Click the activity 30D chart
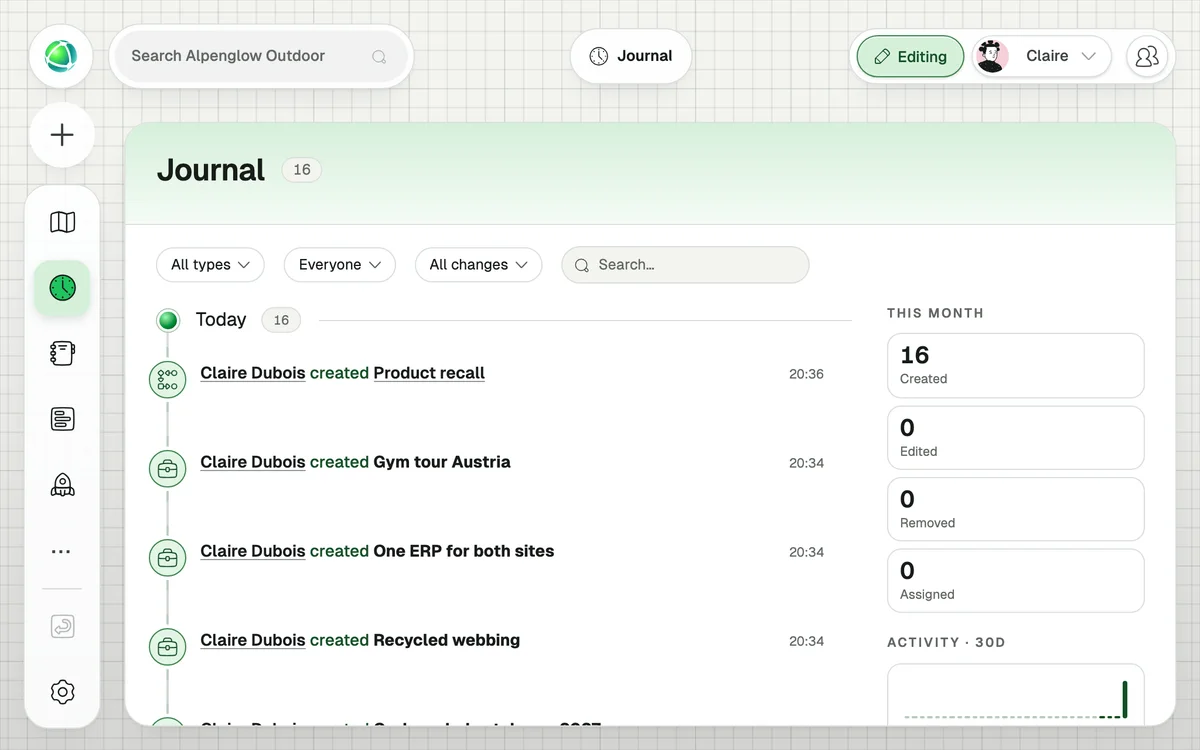The image size is (1200, 750). [x=1016, y=695]
